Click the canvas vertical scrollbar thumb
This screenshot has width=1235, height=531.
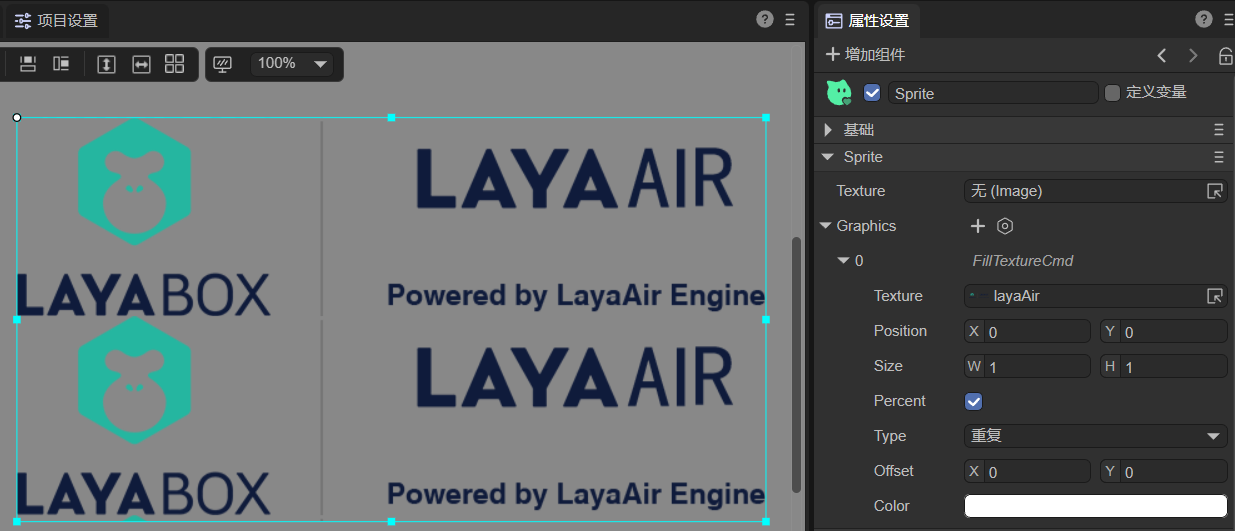click(x=796, y=364)
